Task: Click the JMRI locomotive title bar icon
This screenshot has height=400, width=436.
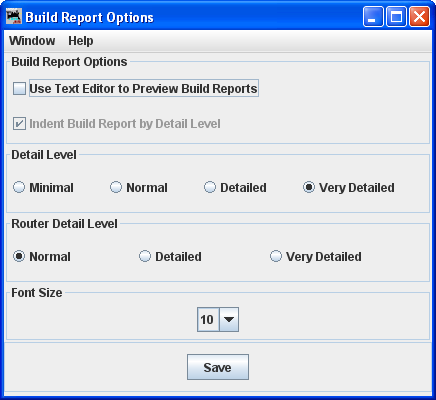Action: click(14, 17)
